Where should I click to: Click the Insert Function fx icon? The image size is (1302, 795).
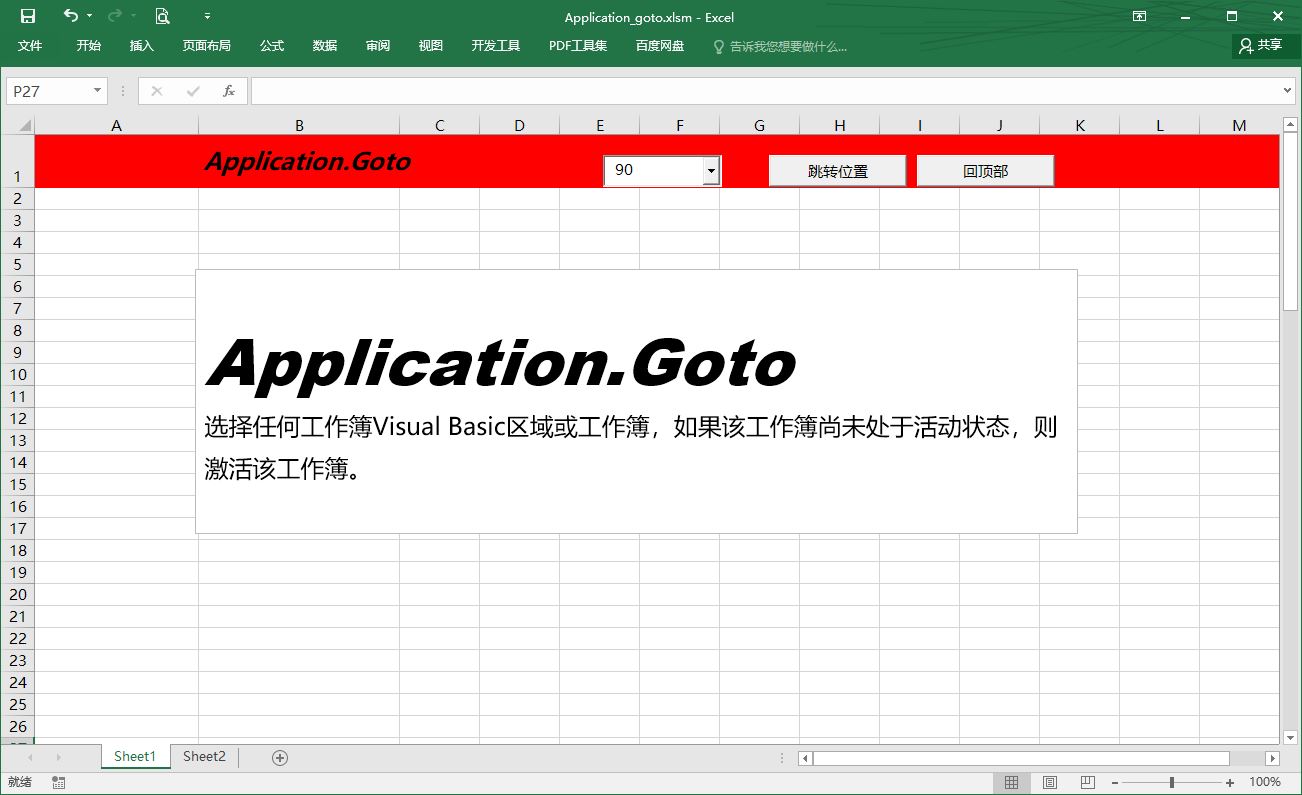(x=229, y=91)
